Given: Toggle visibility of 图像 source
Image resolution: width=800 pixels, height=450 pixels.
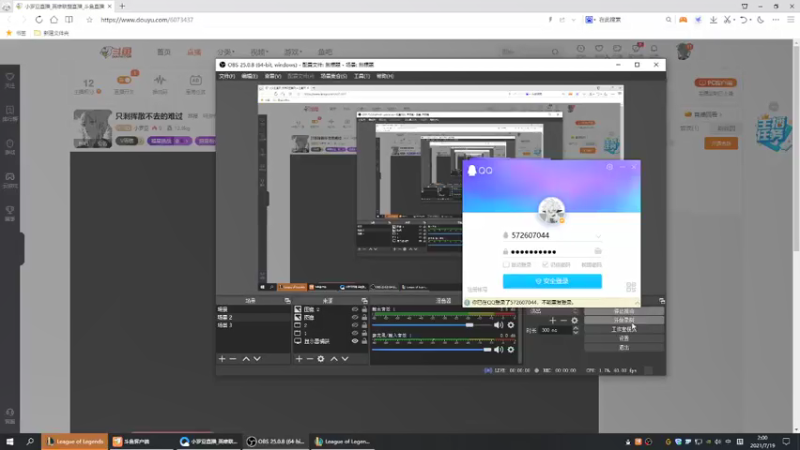Looking at the screenshot, I should [355, 317].
